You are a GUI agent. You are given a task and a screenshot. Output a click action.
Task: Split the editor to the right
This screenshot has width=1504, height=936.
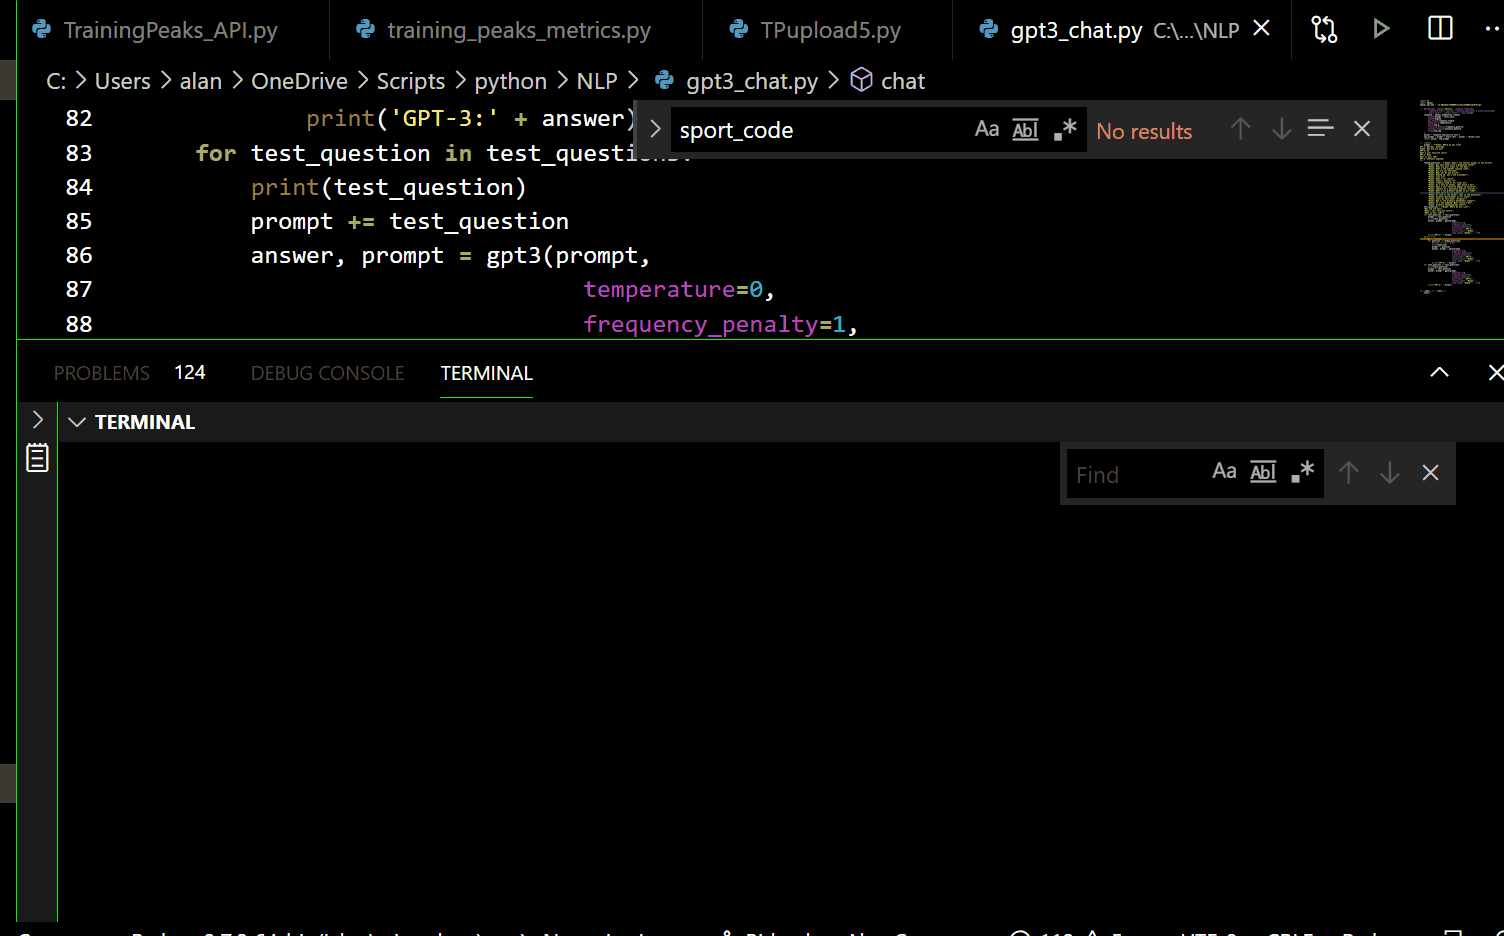click(x=1440, y=29)
